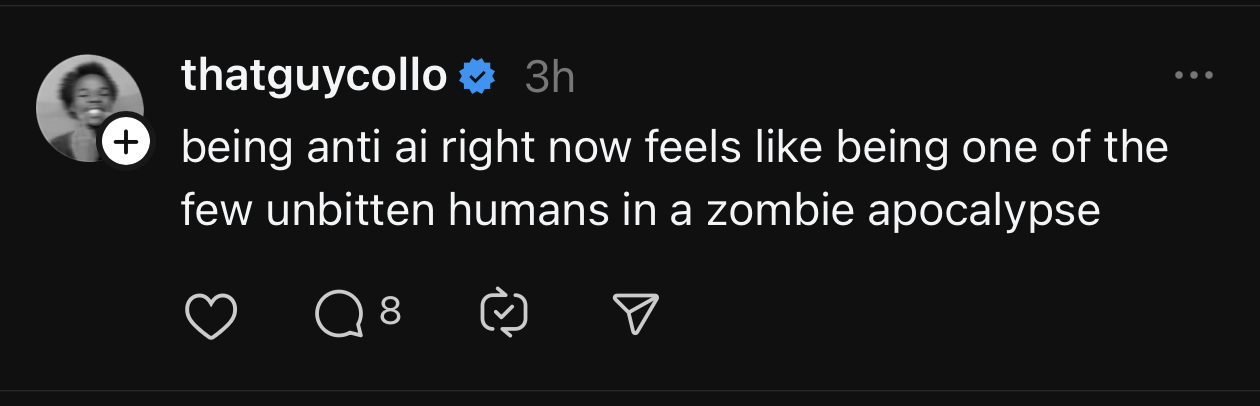The image size is (1260, 406).
Task: Click the 3h post timestamp
Action: click(550, 78)
